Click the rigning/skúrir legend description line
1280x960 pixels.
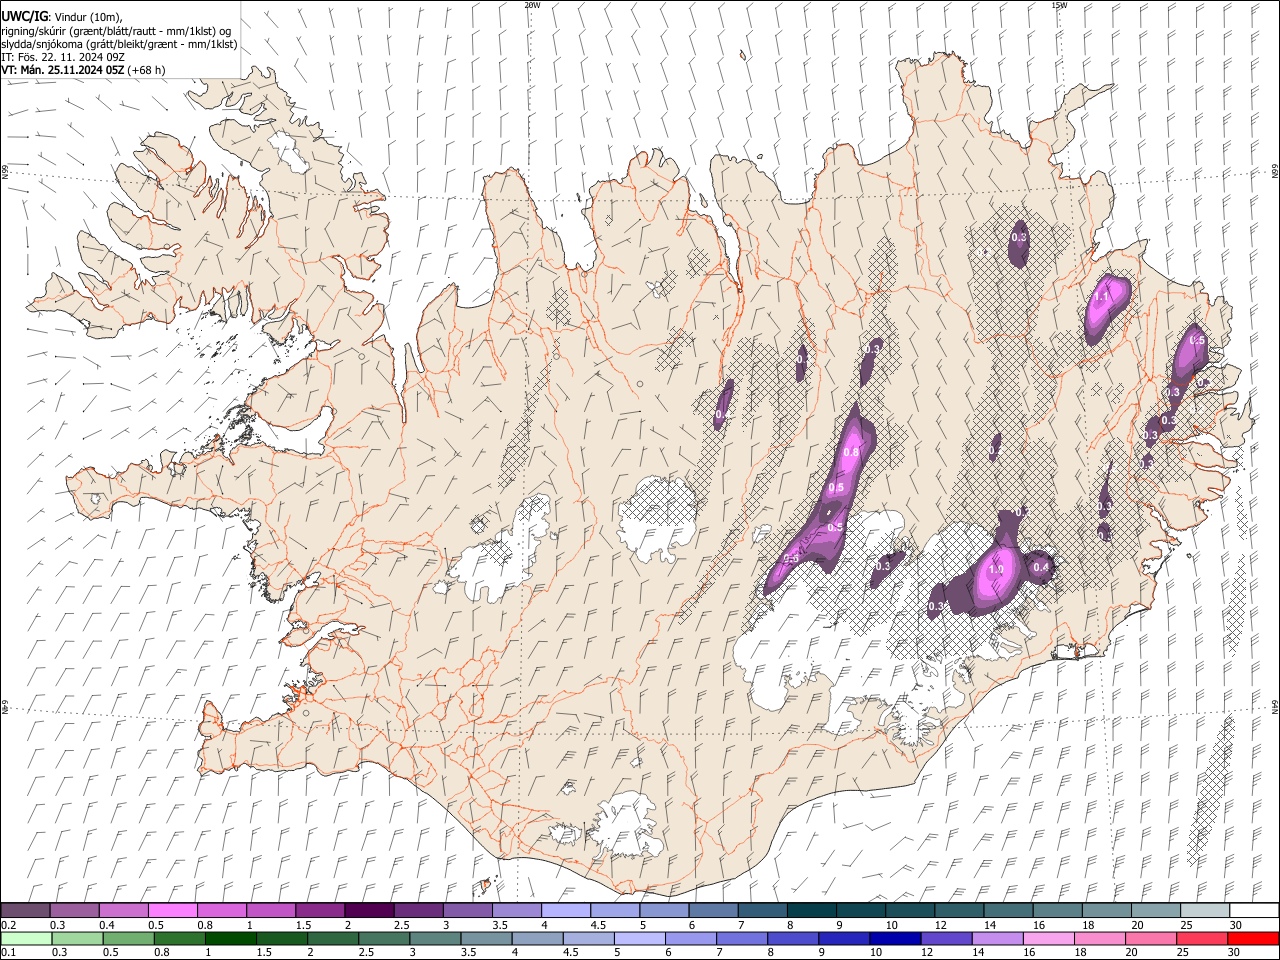coord(116,31)
